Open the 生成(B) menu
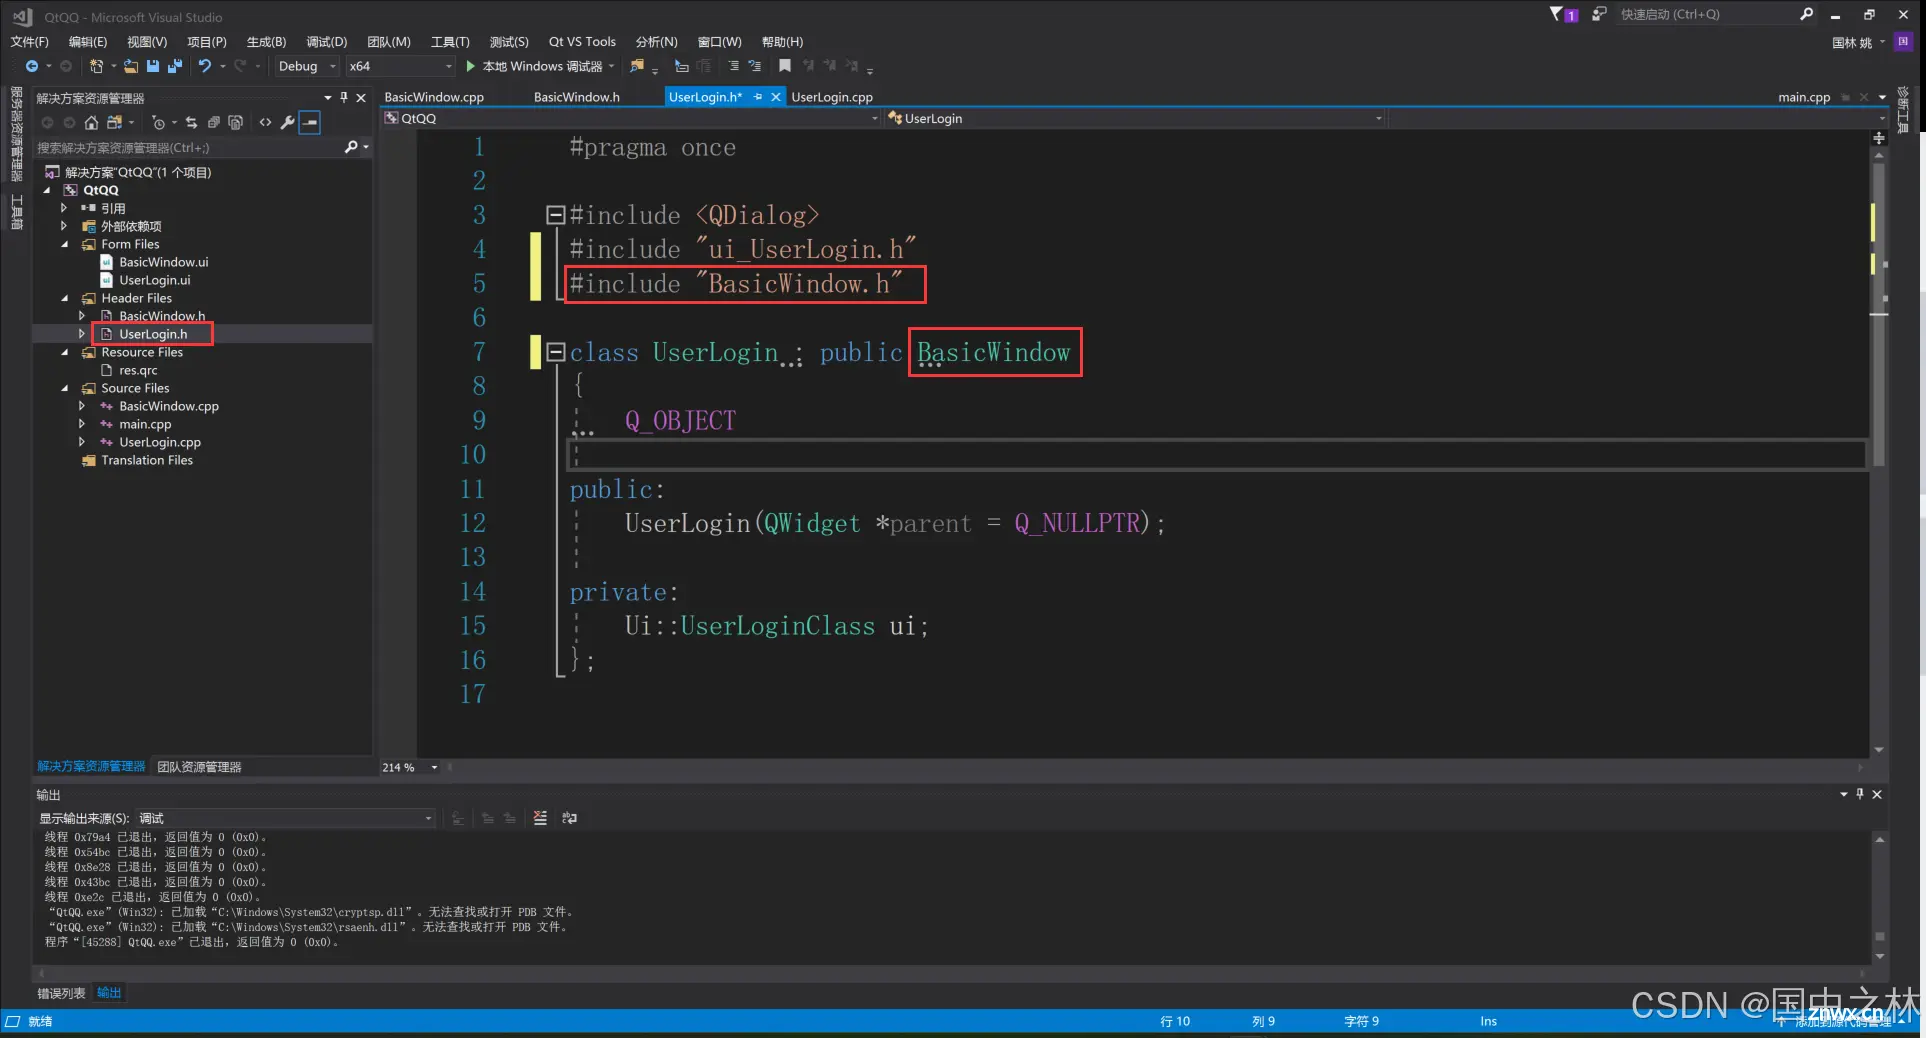Viewport: 1926px width, 1038px height. tap(266, 42)
